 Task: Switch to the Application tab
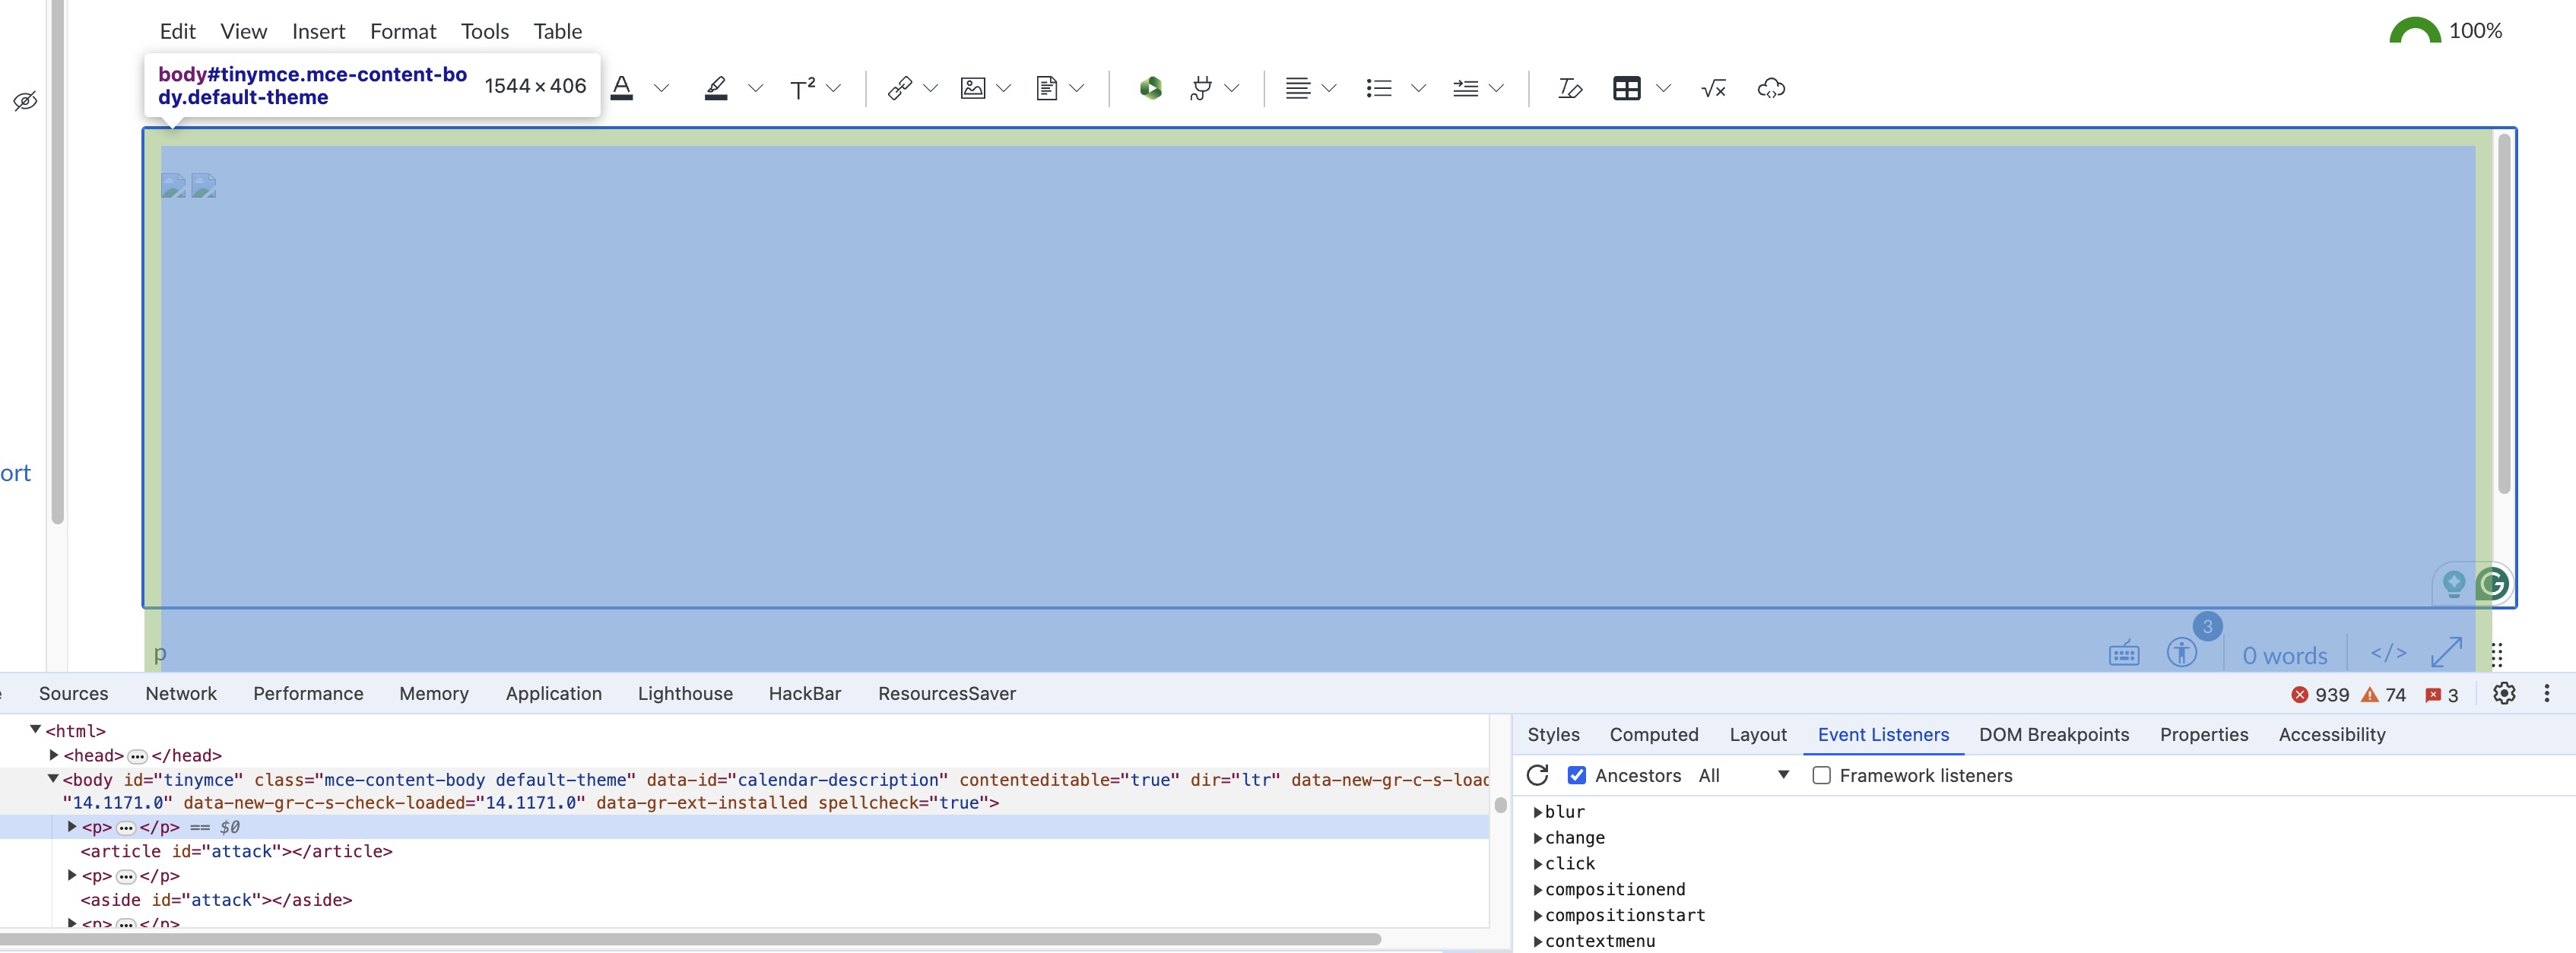pyautogui.click(x=554, y=693)
